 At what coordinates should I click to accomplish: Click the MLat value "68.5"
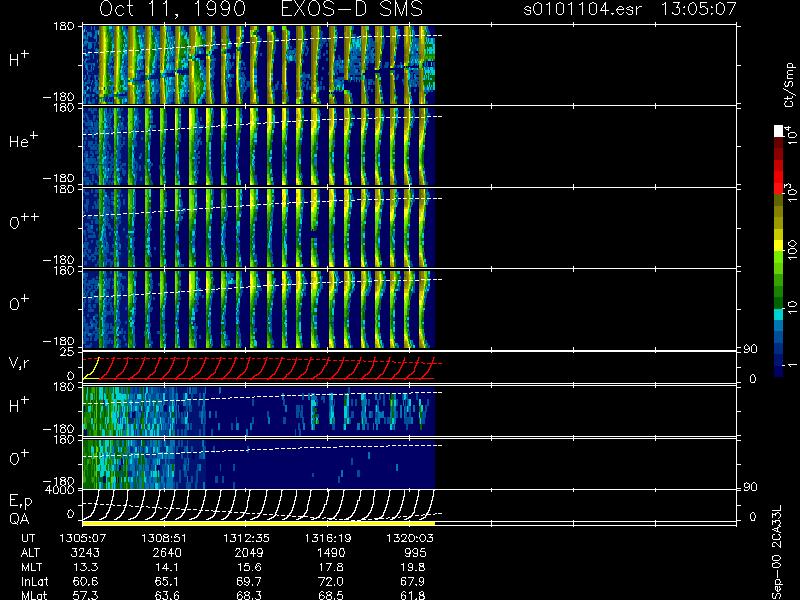click(x=331, y=595)
